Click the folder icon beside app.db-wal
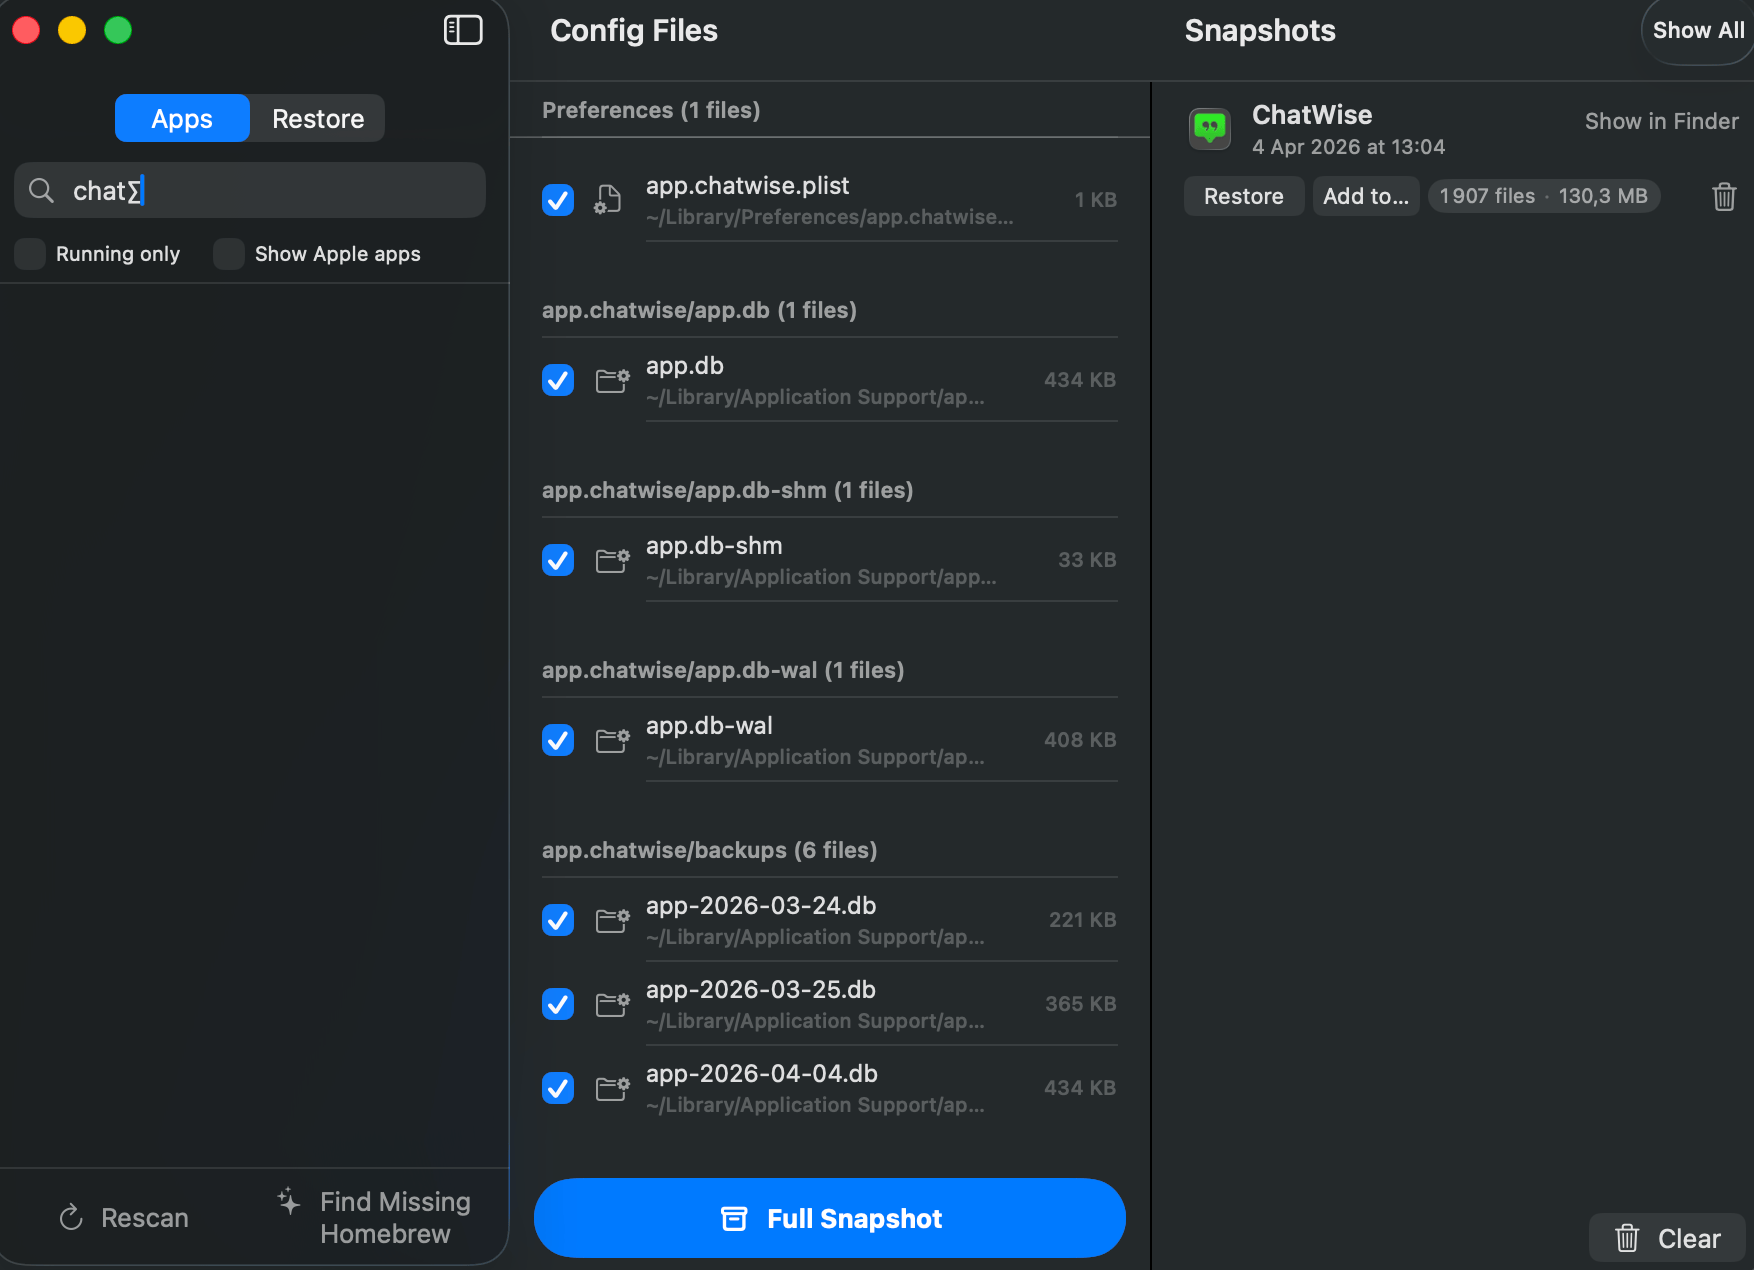Viewport: 1754px width, 1270px height. pos(612,740)
